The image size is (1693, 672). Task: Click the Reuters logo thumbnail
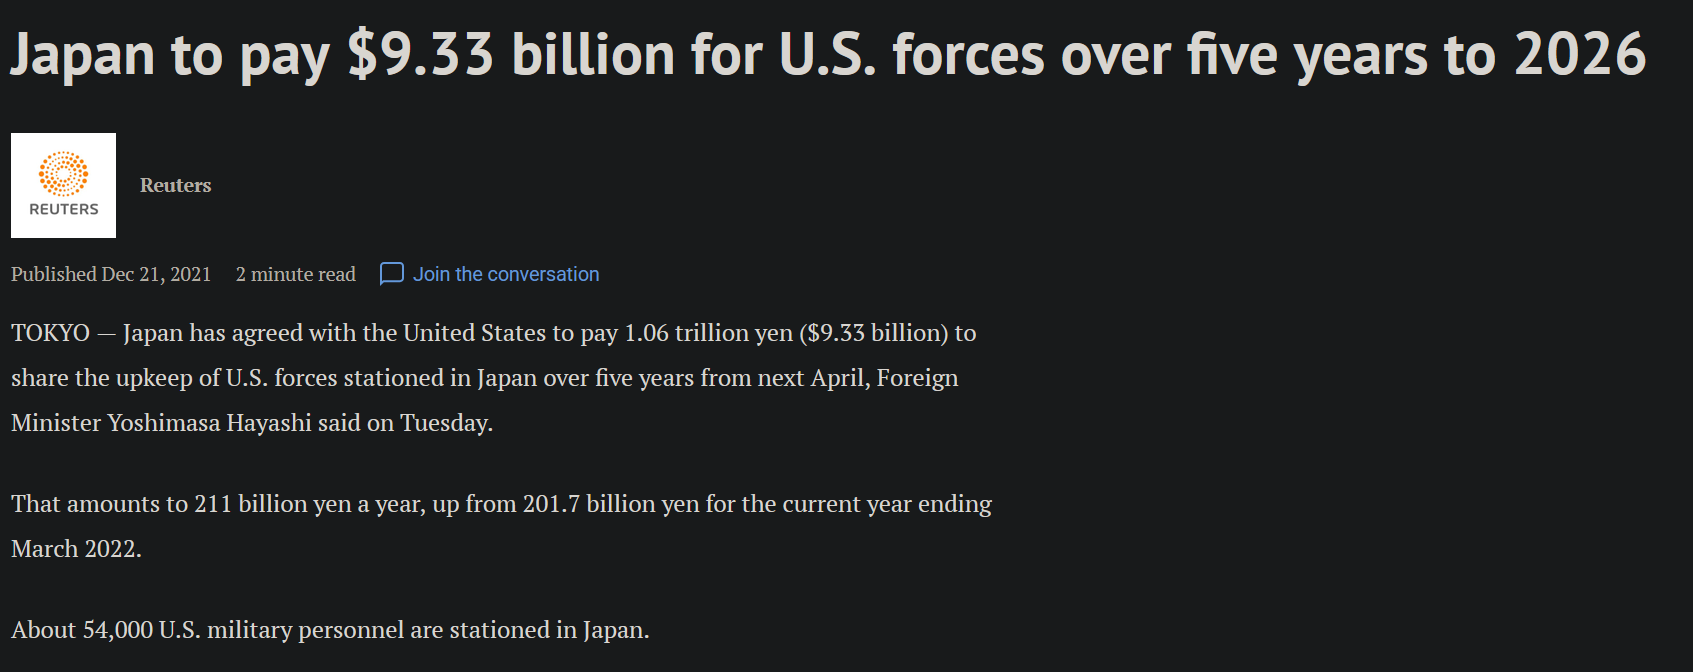click(63, 185)
